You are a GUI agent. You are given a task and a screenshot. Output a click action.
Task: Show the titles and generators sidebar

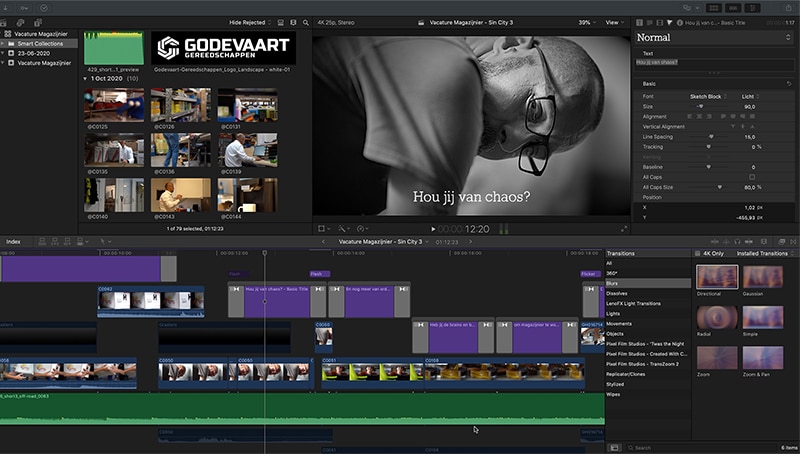pyautogui.click(x=38, y=22)
